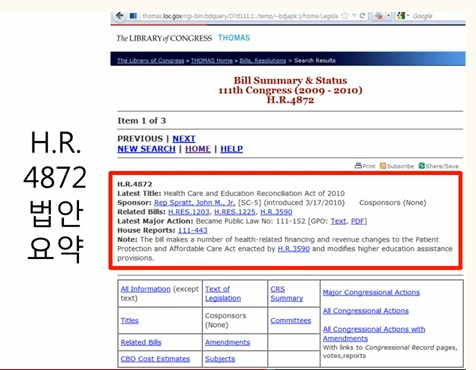This screenshot has height=370, width=476.
Task: Click the HOME link
Action: pyautogui.click(x=198, y=149)
